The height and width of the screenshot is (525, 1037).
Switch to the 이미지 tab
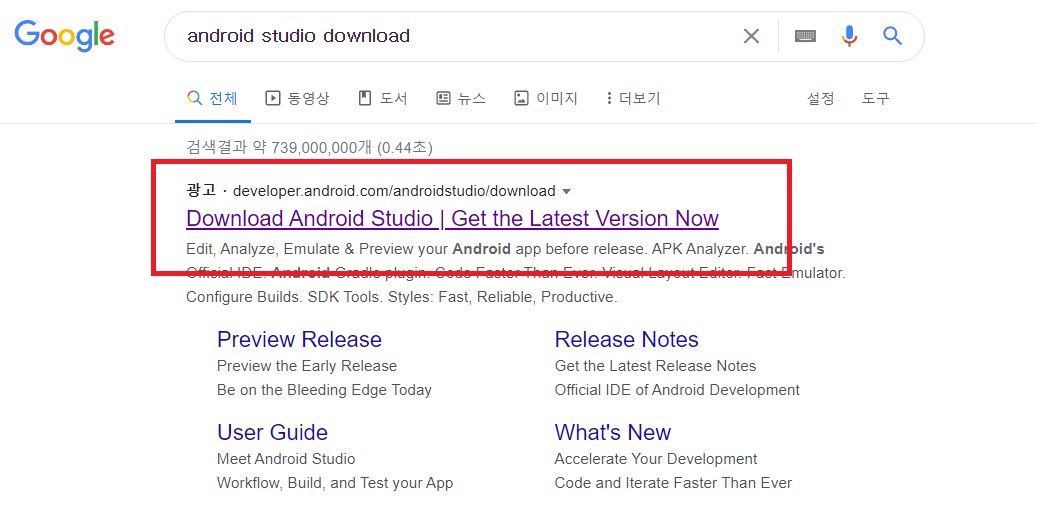546,99
